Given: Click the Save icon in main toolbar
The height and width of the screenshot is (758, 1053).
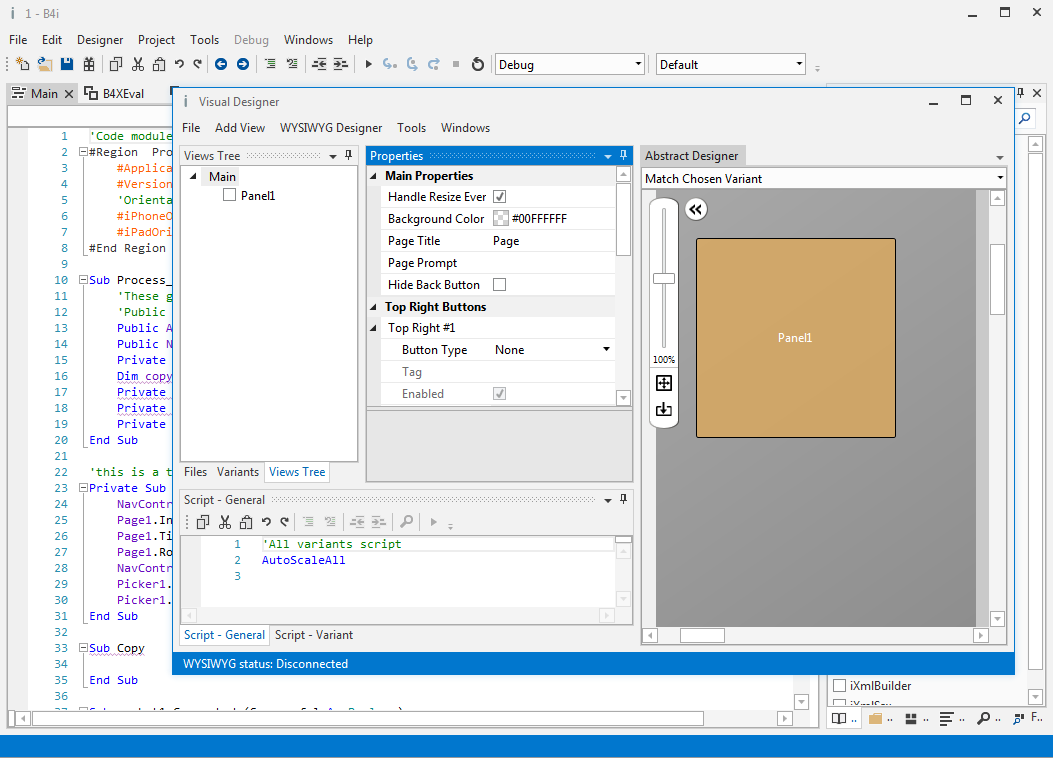Looking at the screenshot, I should point(67,65).
